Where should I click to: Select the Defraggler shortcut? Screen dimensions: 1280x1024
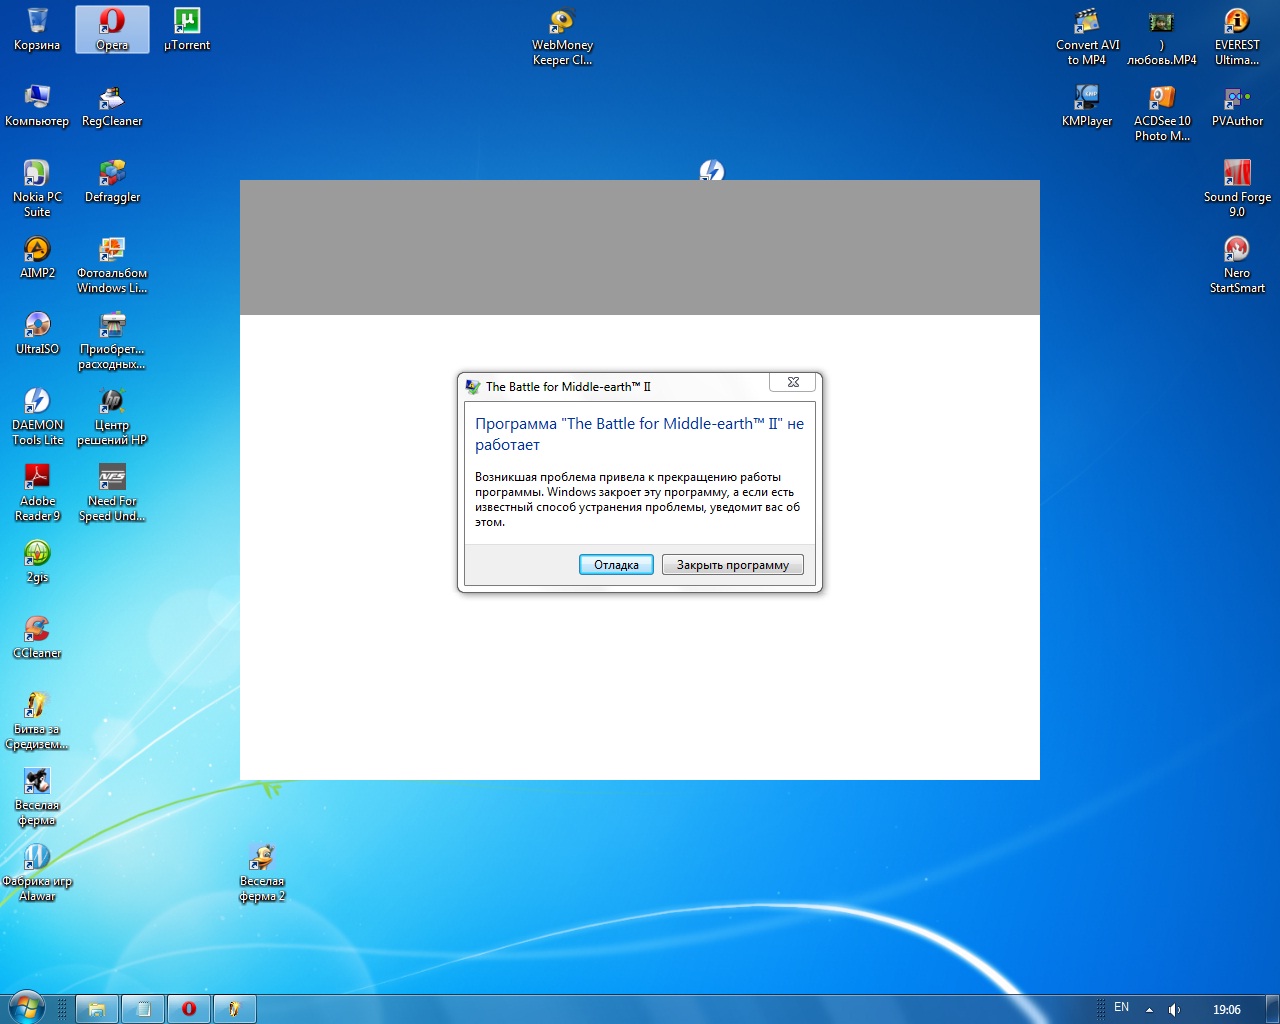pyautogui.click(x=112, y=181)
